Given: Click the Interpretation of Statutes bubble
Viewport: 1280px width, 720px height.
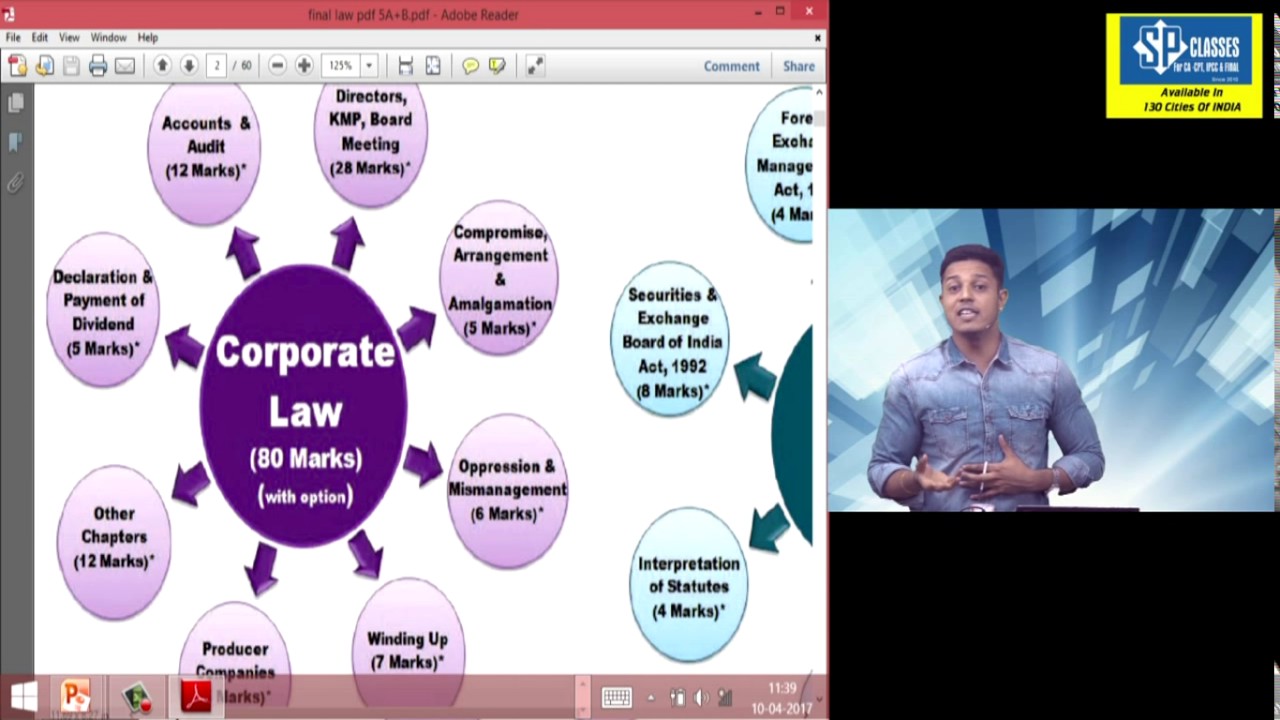Looking at the screenshot, I should (688, 585).
